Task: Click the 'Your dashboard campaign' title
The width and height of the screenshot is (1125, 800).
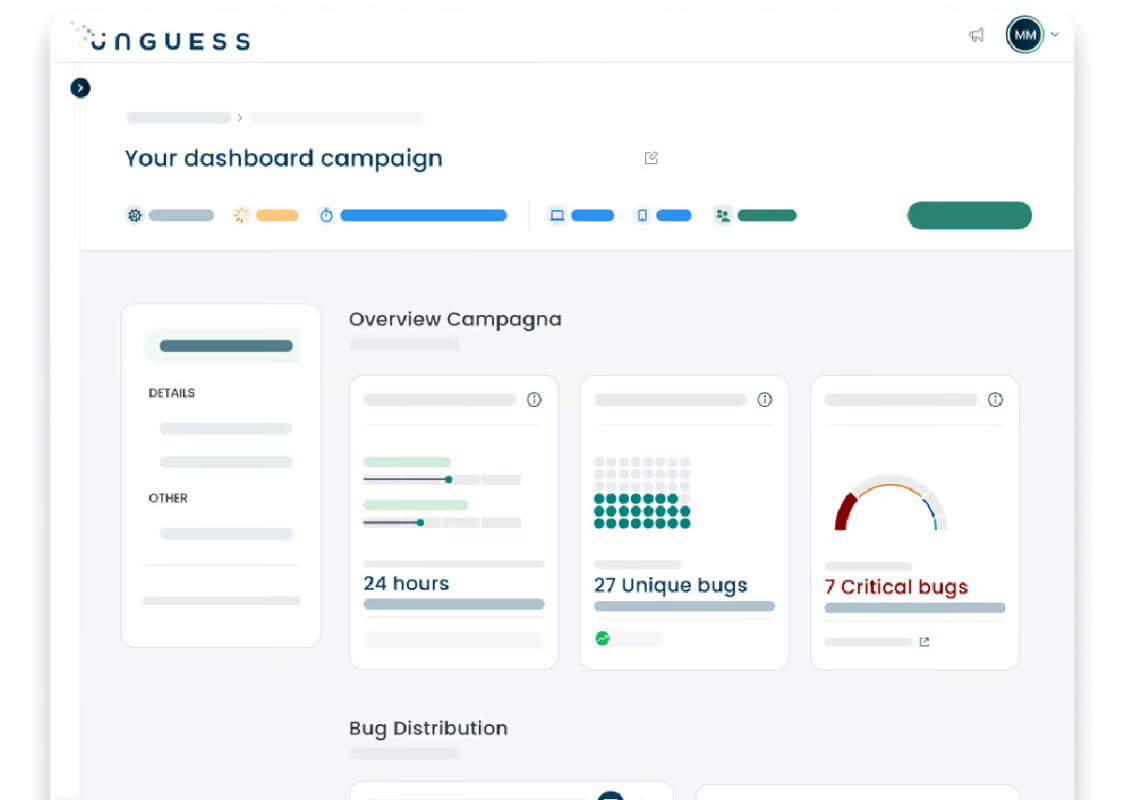Action: [x=283, y=159]
